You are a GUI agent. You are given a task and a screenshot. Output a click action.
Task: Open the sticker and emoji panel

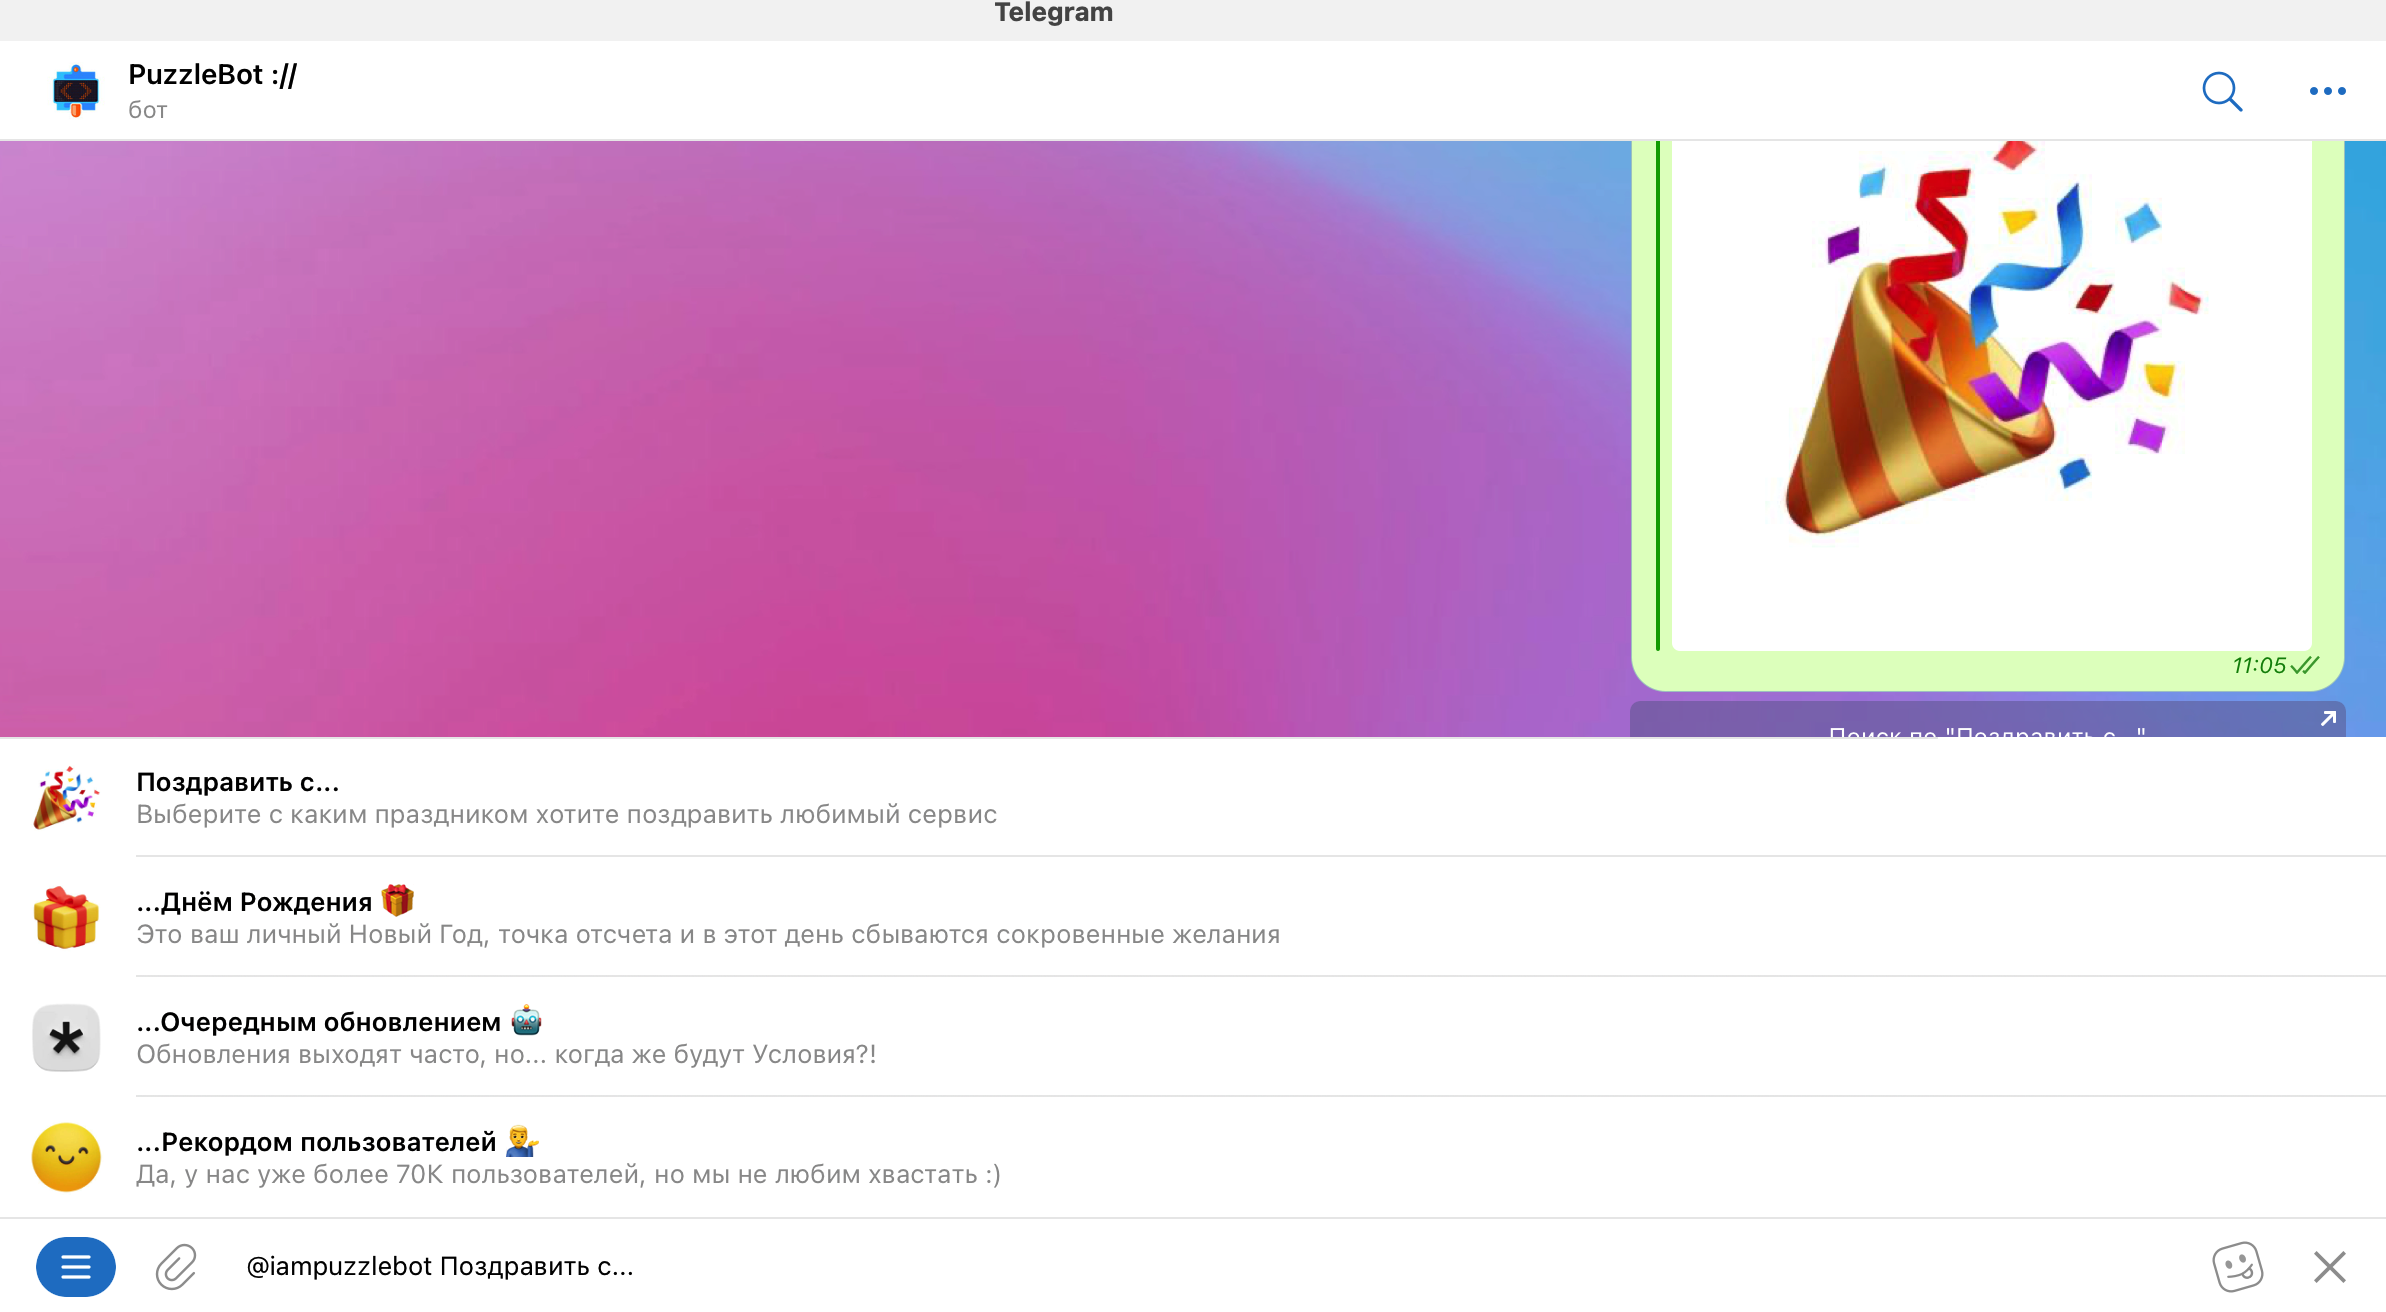[x=2237, y=1267]
